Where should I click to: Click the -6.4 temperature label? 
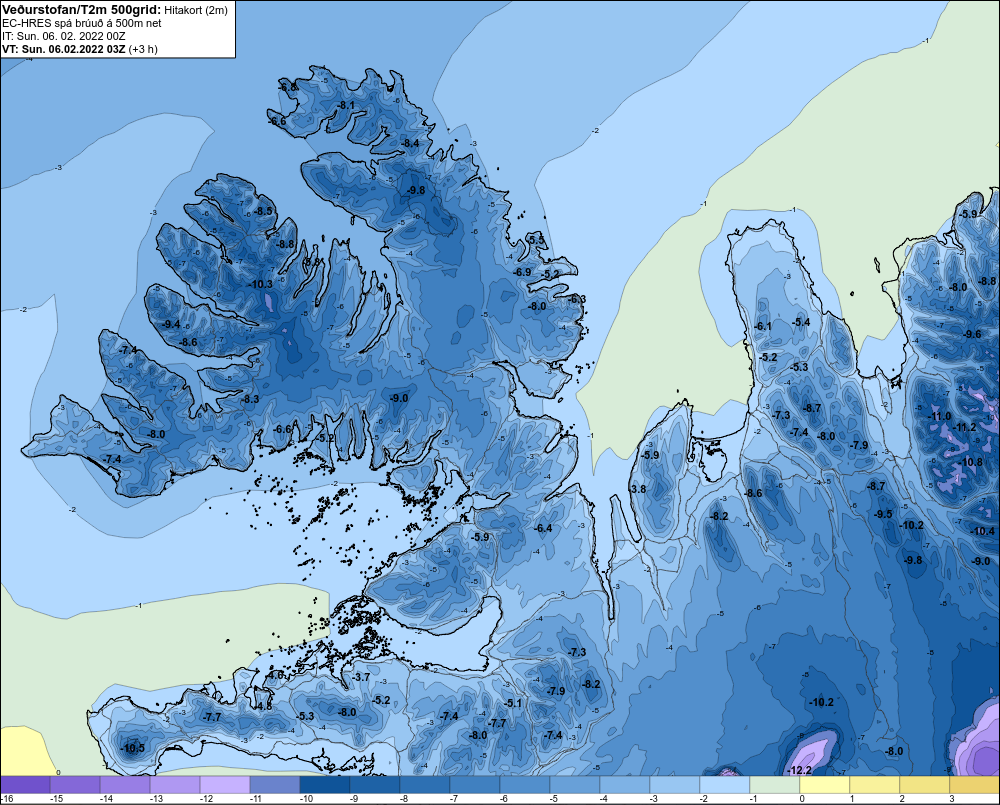click(543, 528)
